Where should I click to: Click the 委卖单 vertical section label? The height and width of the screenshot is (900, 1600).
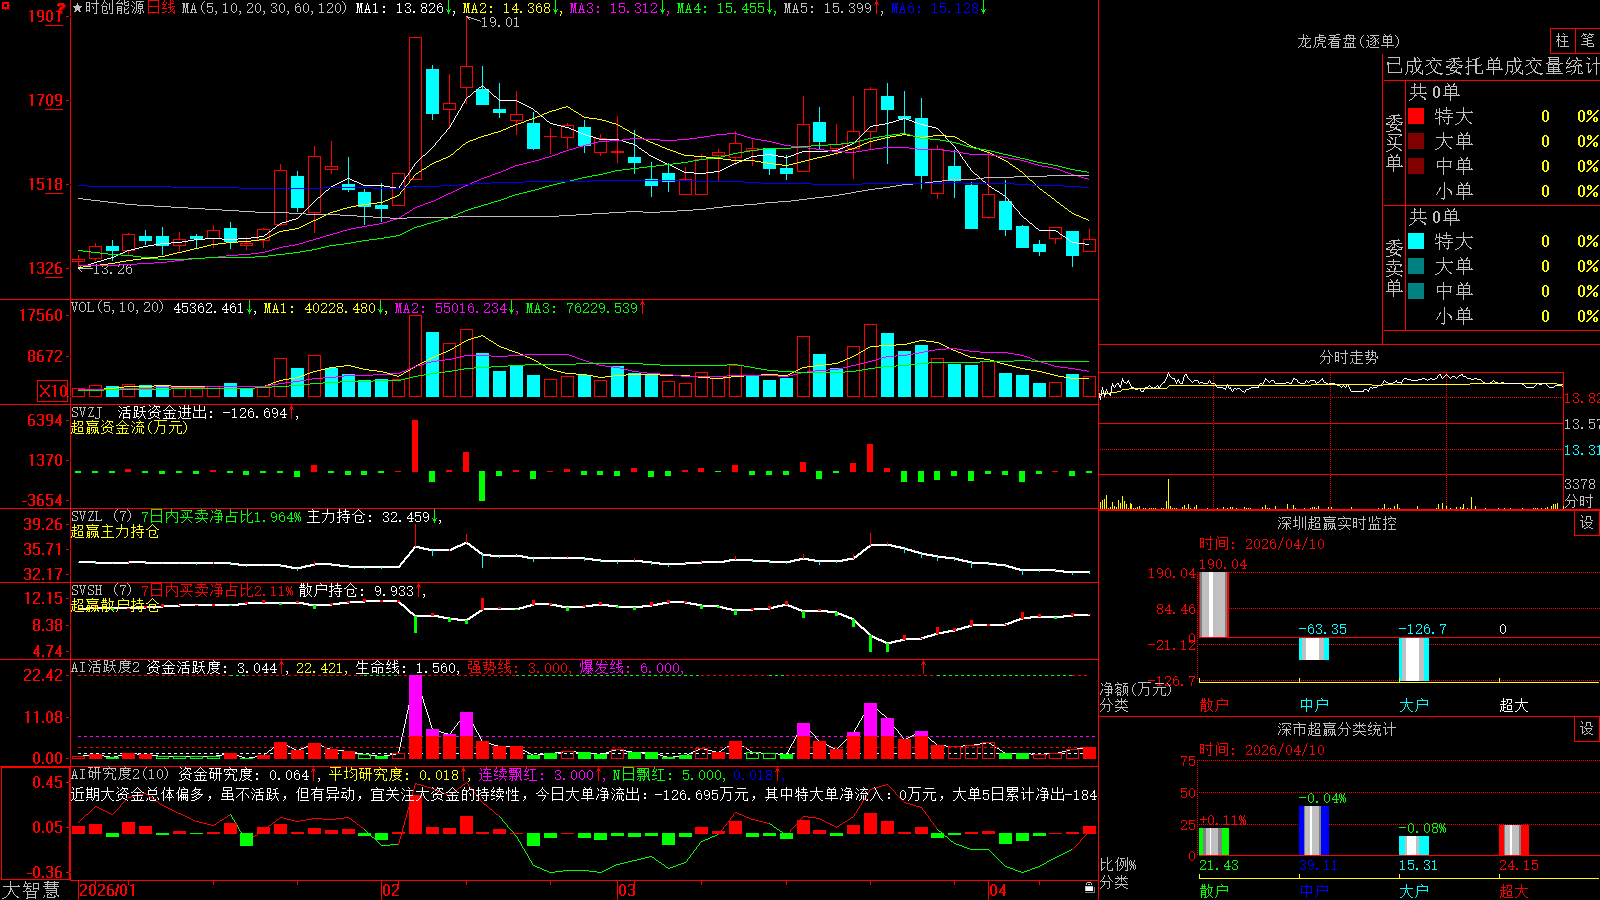[1394, 267]
